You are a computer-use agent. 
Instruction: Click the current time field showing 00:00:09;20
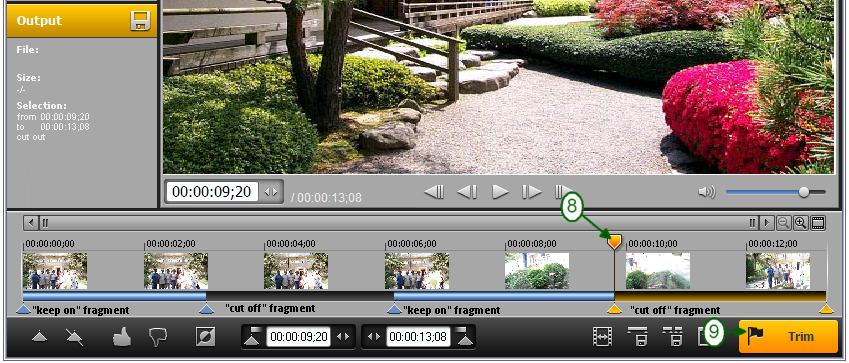(x=212, y=192)
